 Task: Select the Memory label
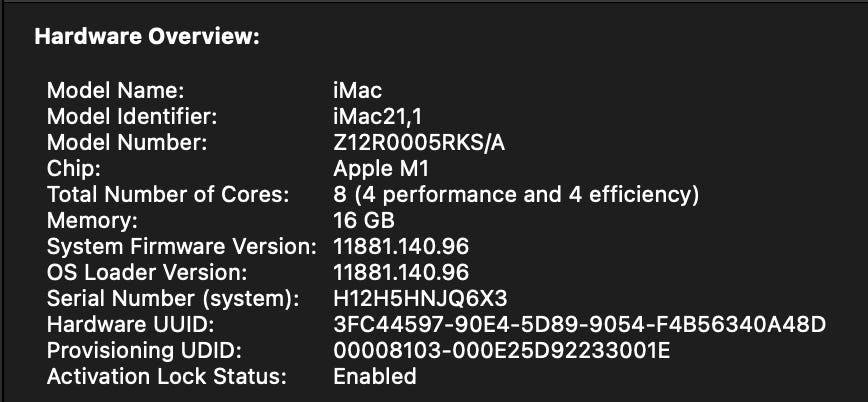[x=92, y=221]
